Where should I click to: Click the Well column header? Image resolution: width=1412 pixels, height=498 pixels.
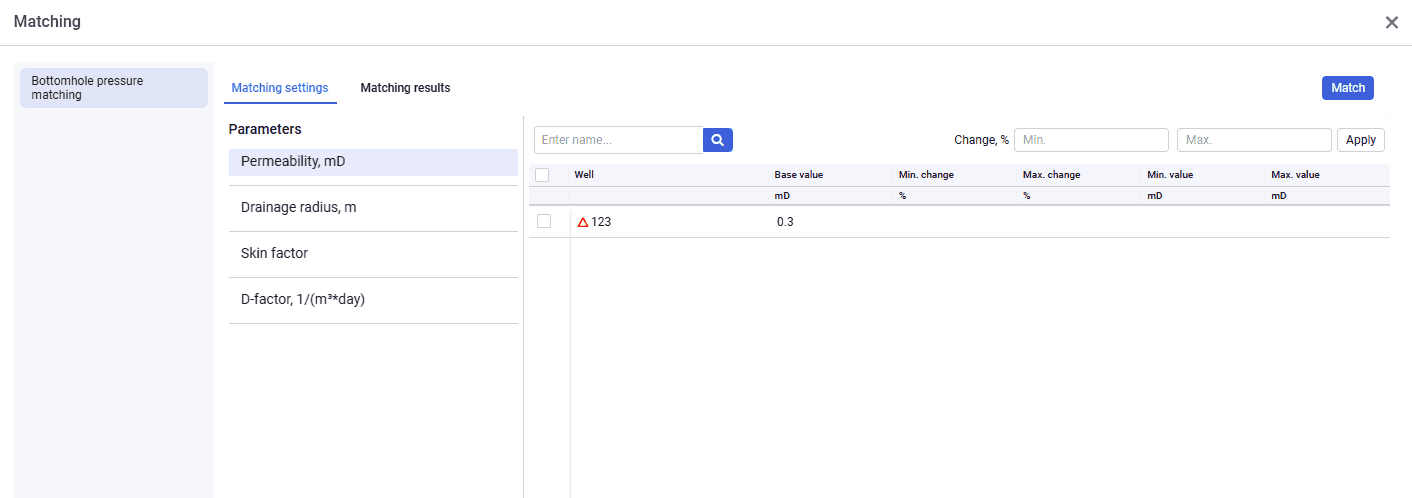tap(669, 175)
